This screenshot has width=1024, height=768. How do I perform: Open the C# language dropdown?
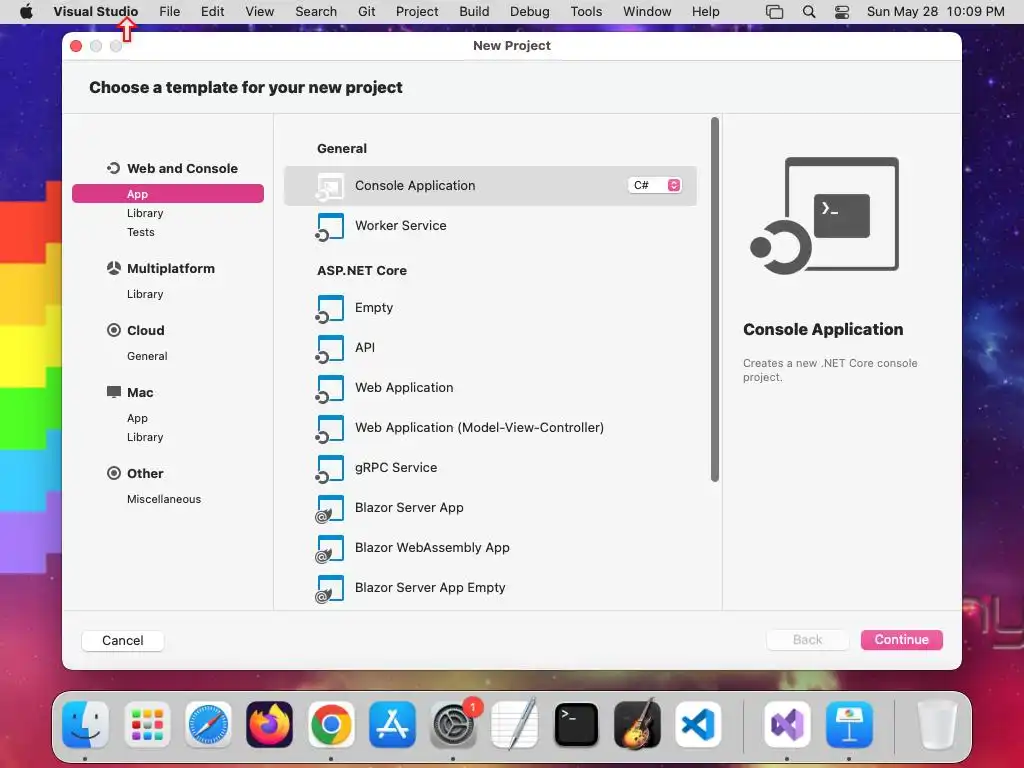[x=655, y=185]
